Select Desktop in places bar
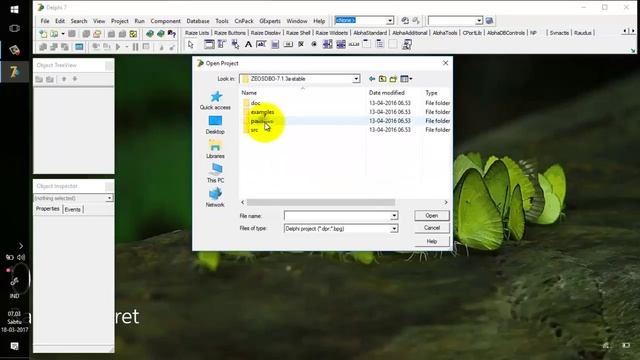 (x=215, y=125)
